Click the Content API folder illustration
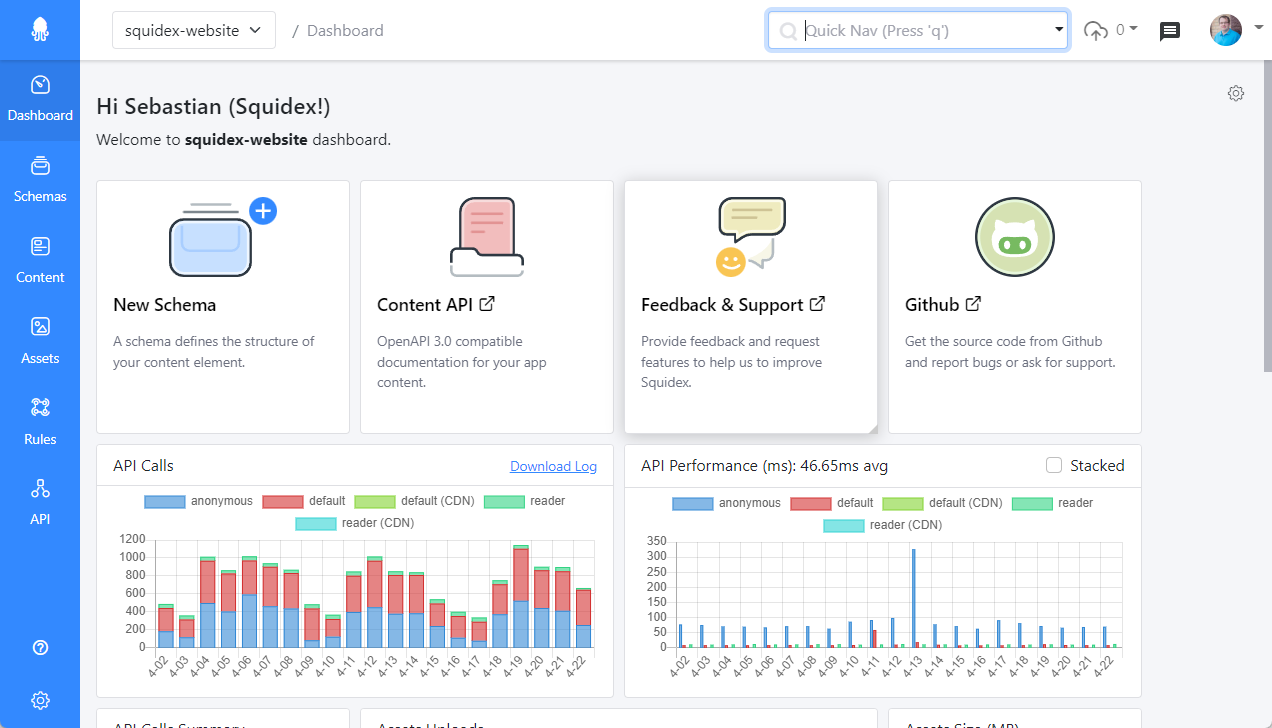 pyautogui.click(x=487, y=237)
